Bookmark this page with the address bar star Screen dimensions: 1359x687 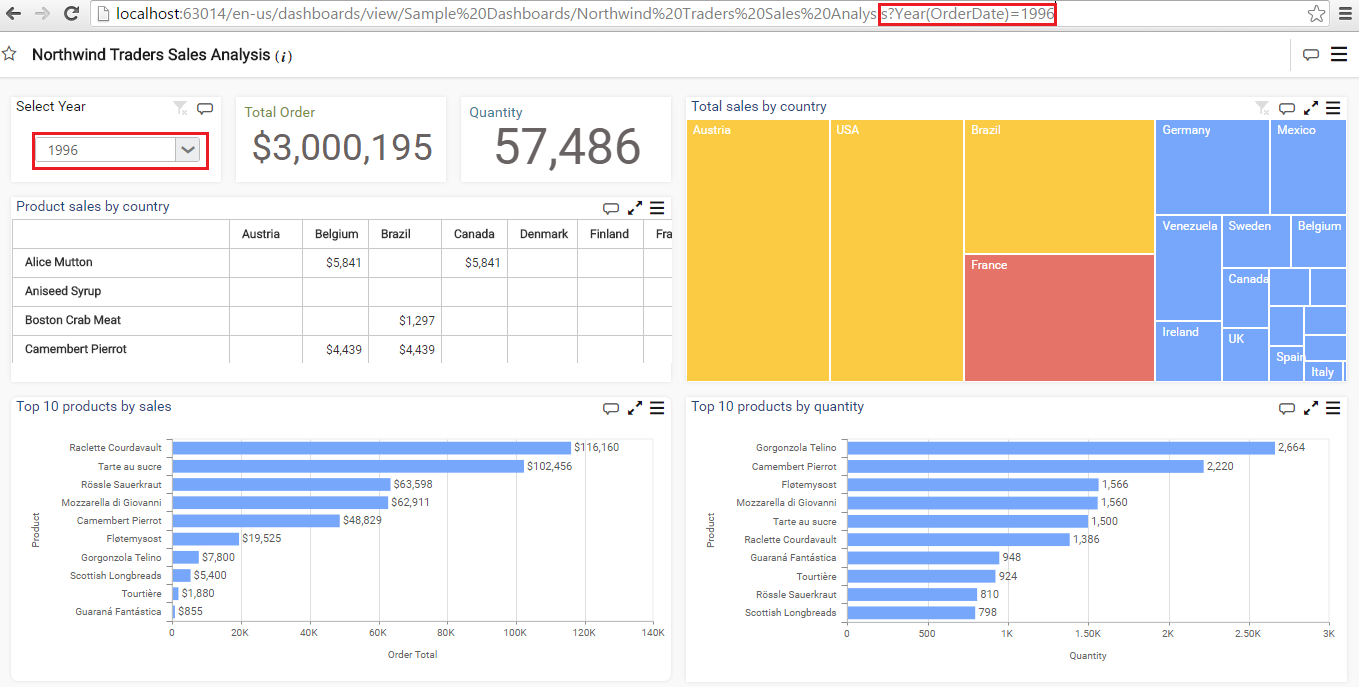click(x=1317, y=14)
